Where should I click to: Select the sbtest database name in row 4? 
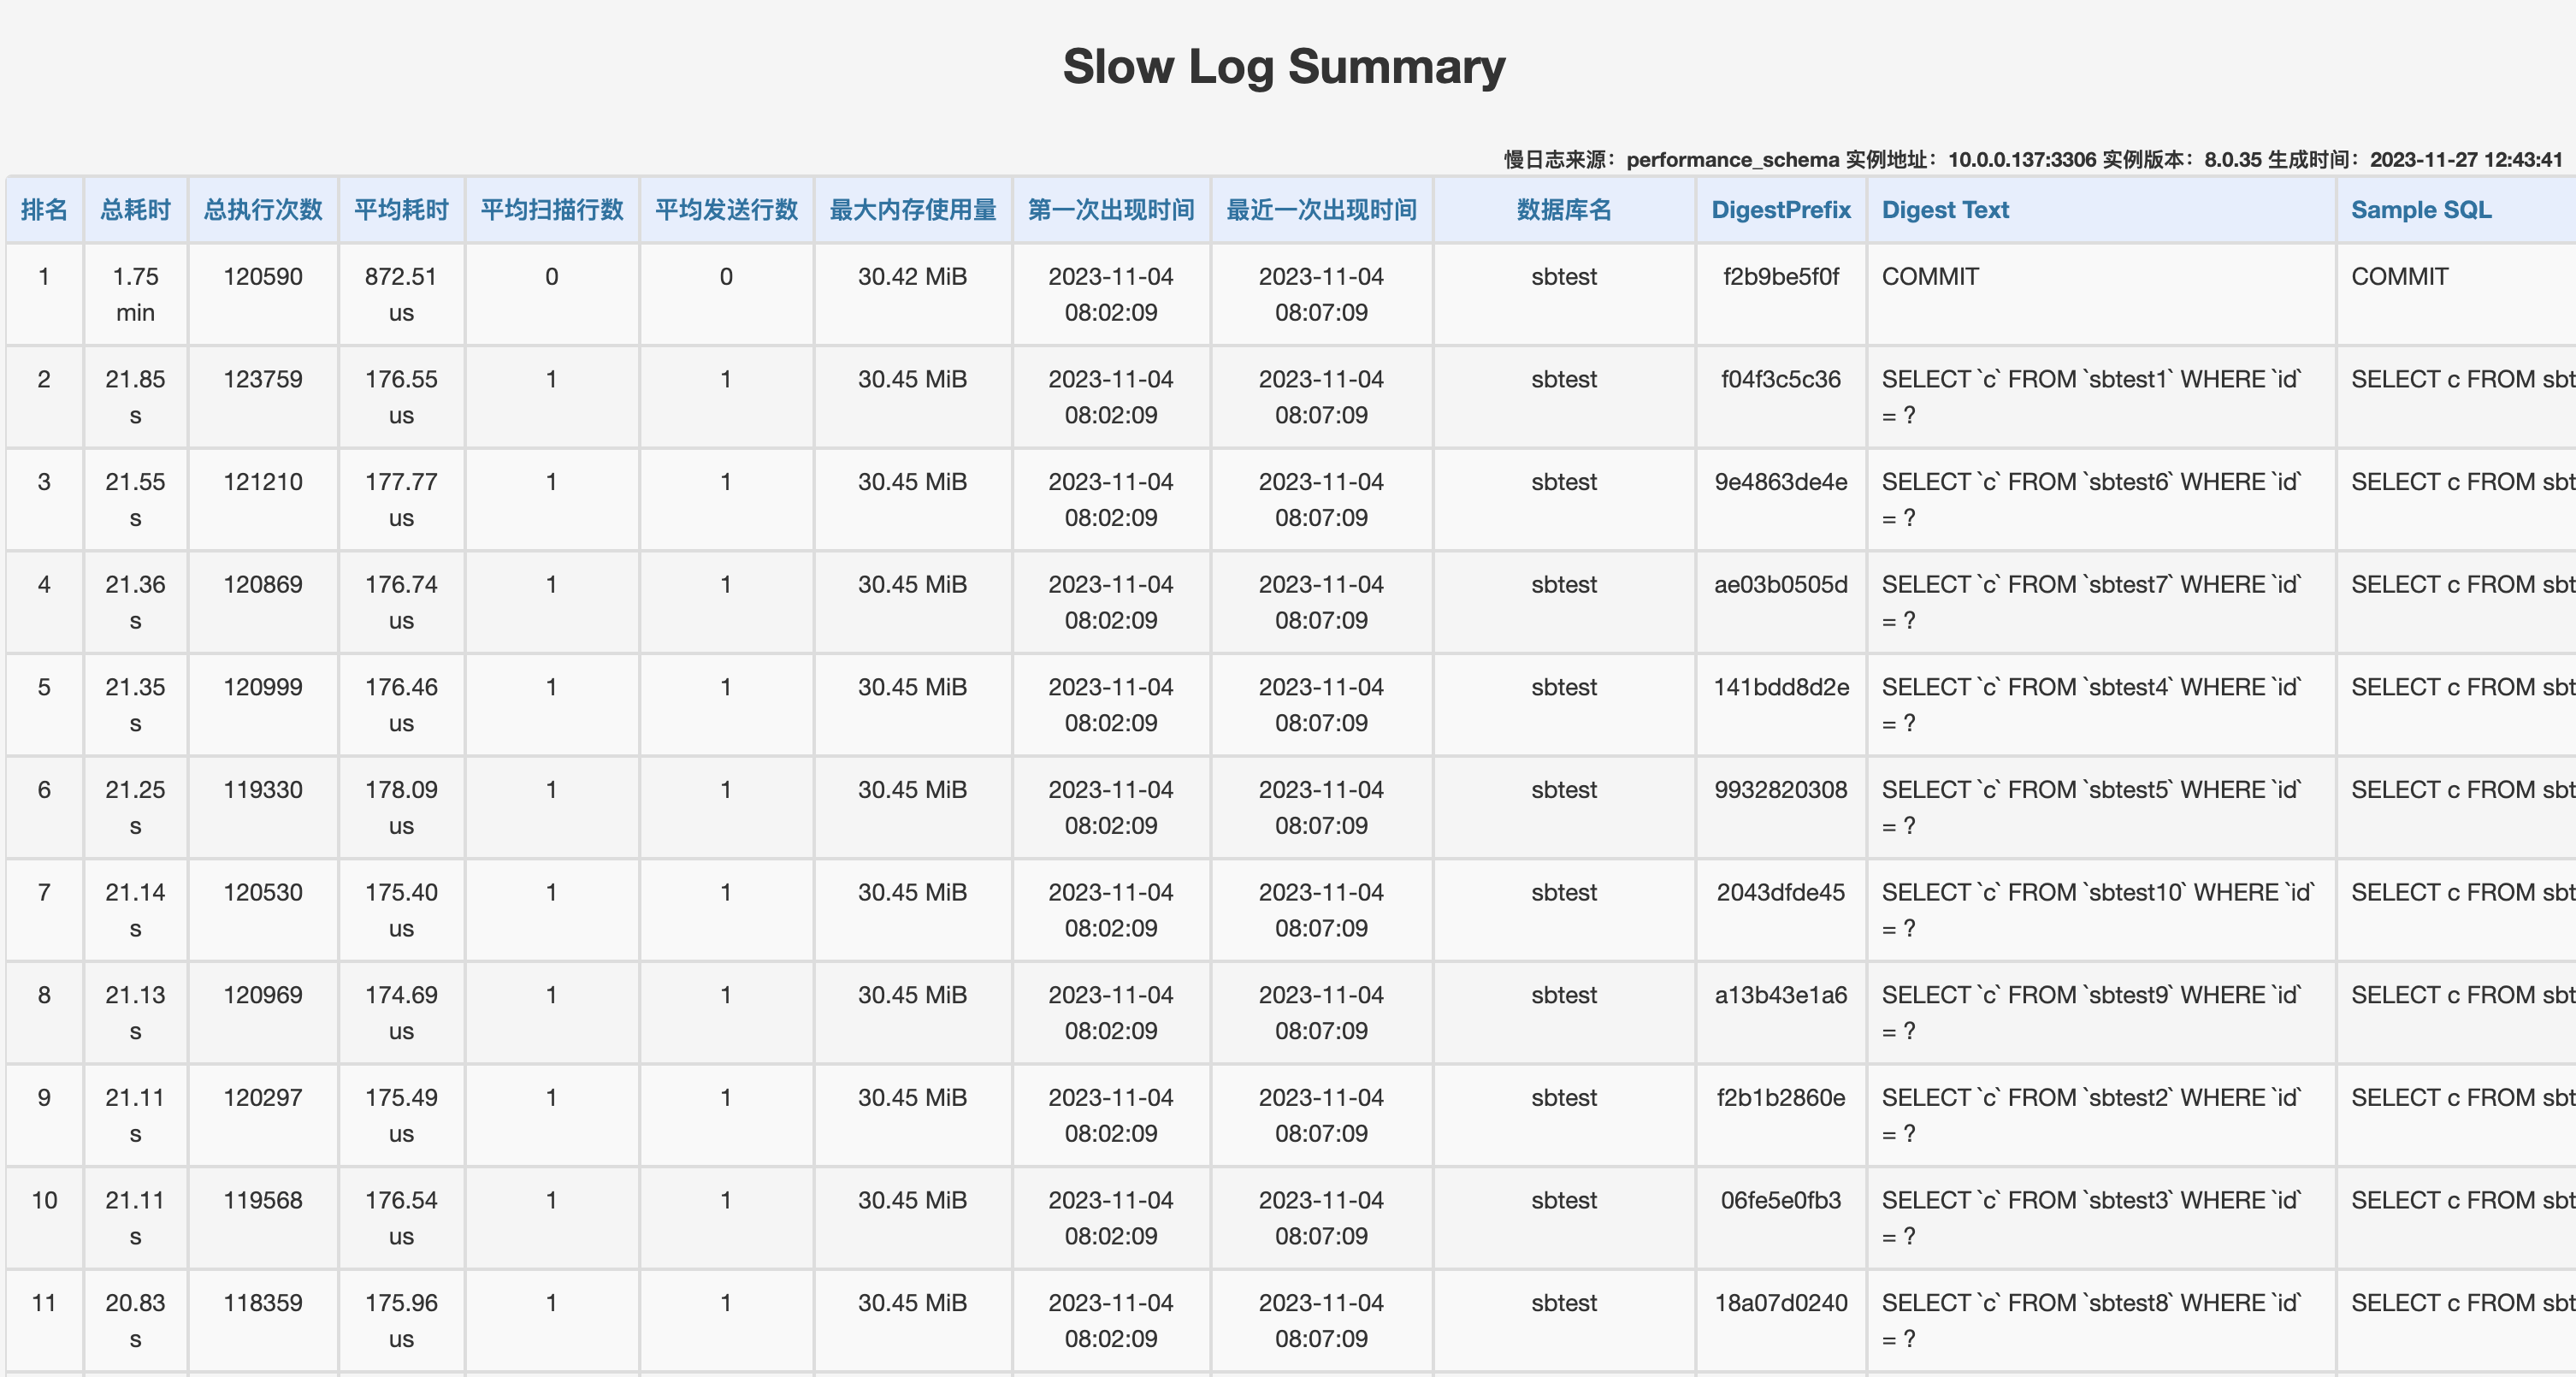tap(1563, 585)
